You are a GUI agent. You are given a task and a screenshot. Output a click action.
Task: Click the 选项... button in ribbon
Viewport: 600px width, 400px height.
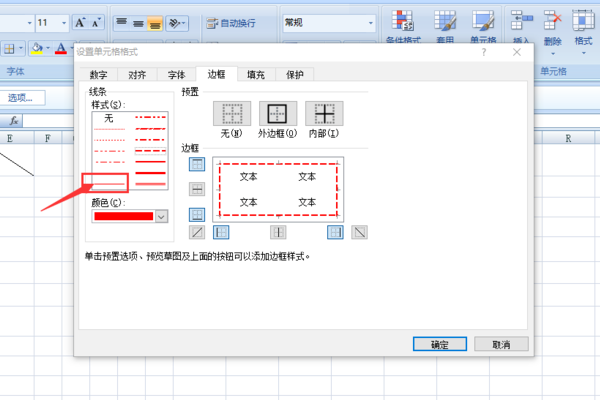(x=22, y=98)
